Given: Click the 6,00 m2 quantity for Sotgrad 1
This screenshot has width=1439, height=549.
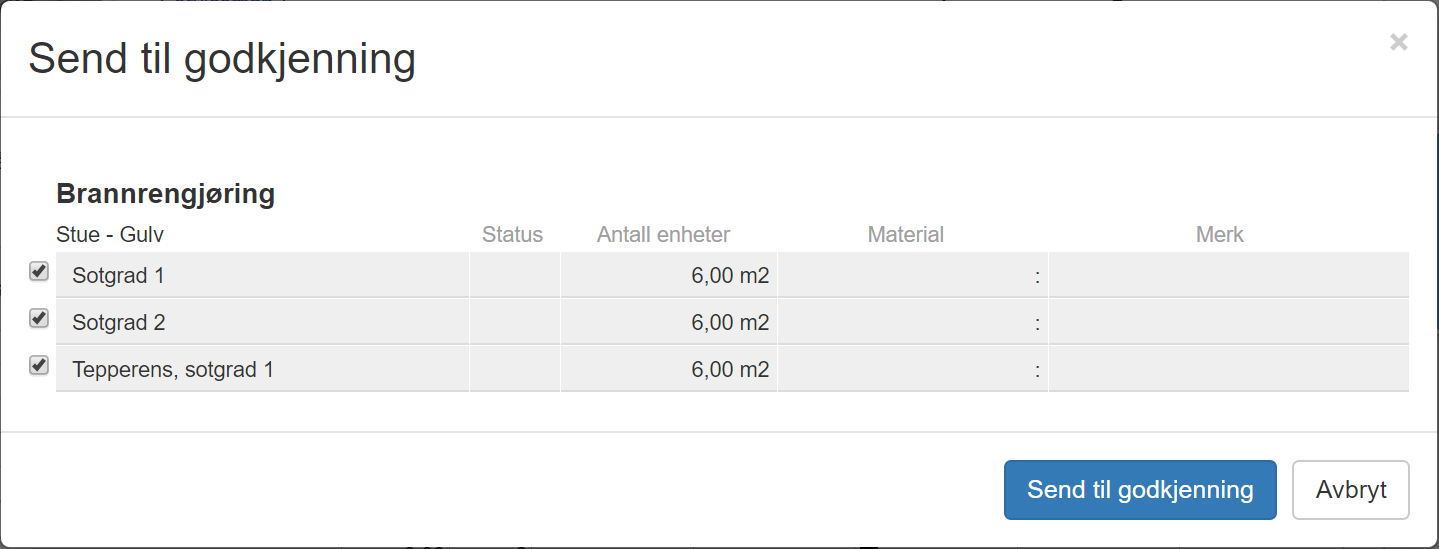Looking at the screenshot, I should coord(729,275).
